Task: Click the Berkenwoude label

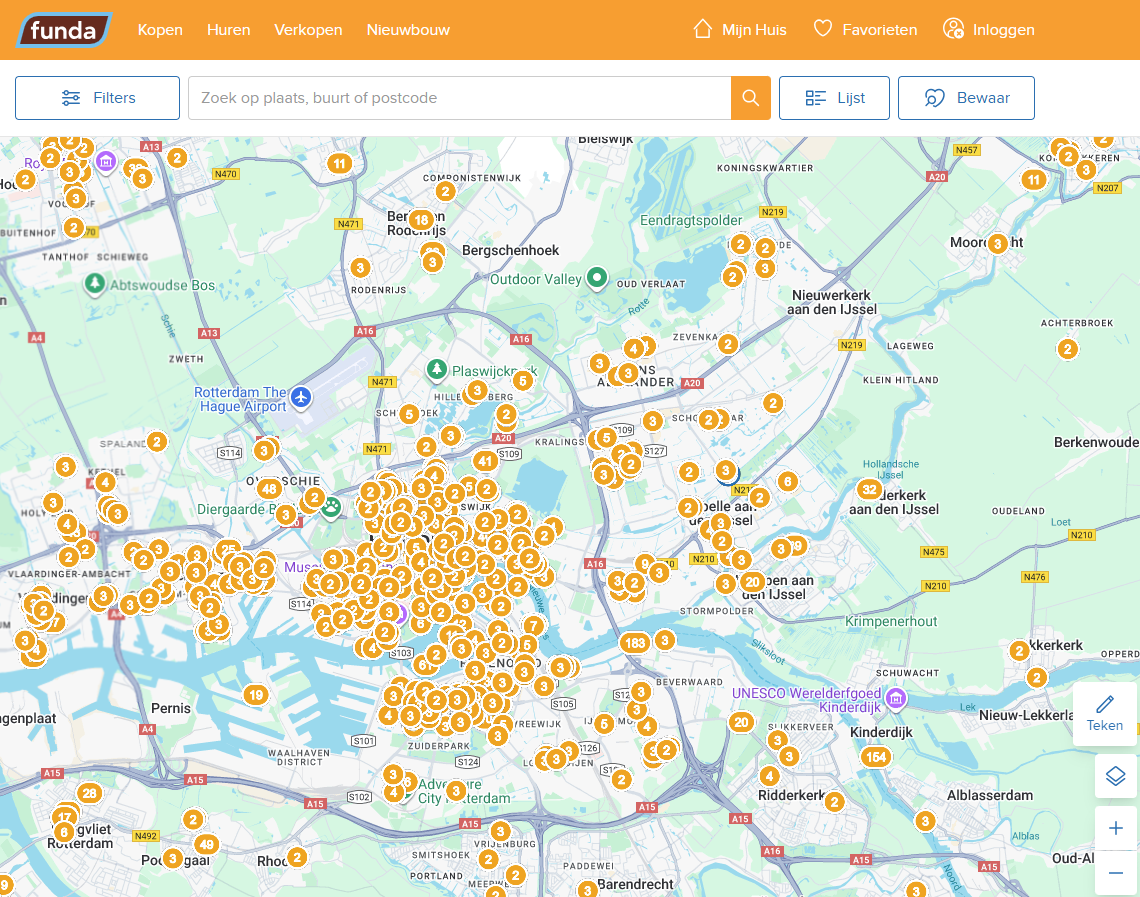Action: [1096, 442]
